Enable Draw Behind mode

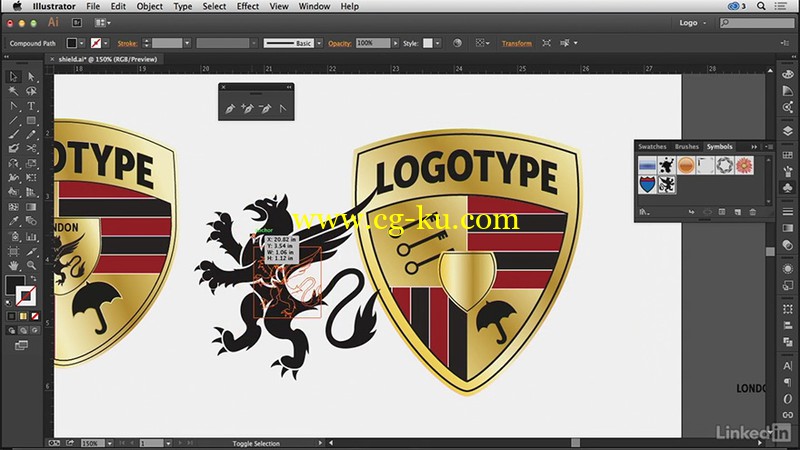(x=23, y=330)
